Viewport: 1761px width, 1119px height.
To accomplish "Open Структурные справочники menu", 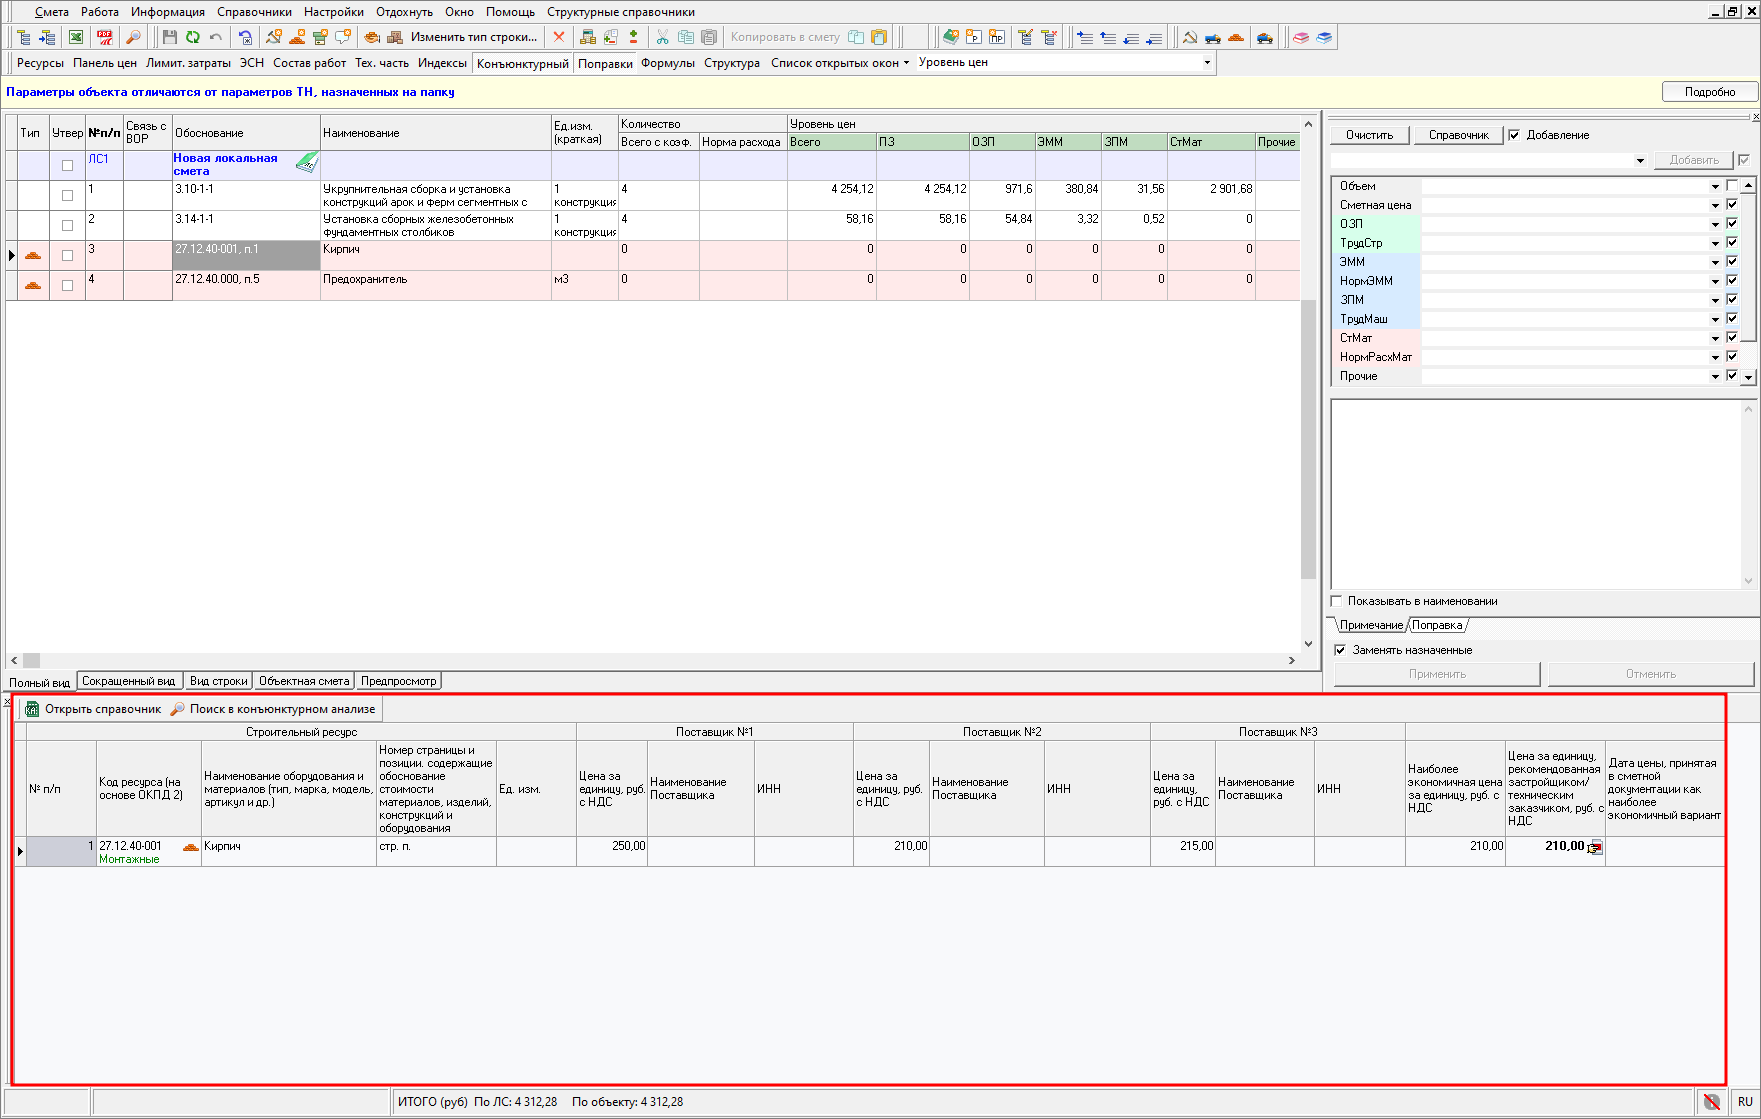I will [620, 12].
